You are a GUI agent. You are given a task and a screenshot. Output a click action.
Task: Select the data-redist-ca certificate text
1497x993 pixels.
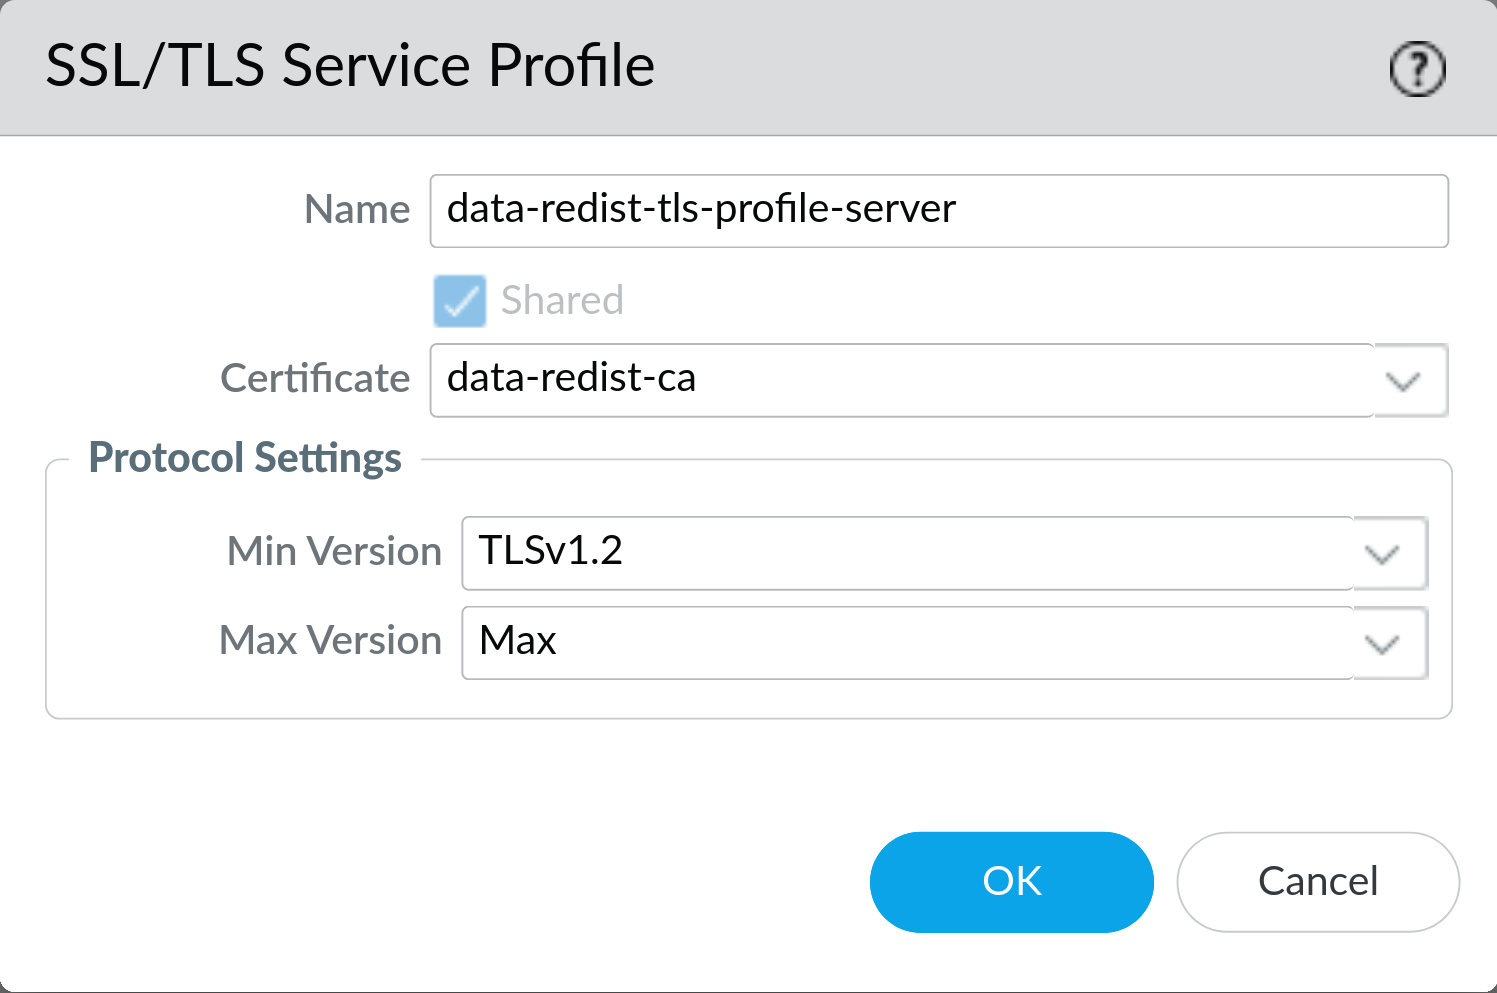click(571, 380)
